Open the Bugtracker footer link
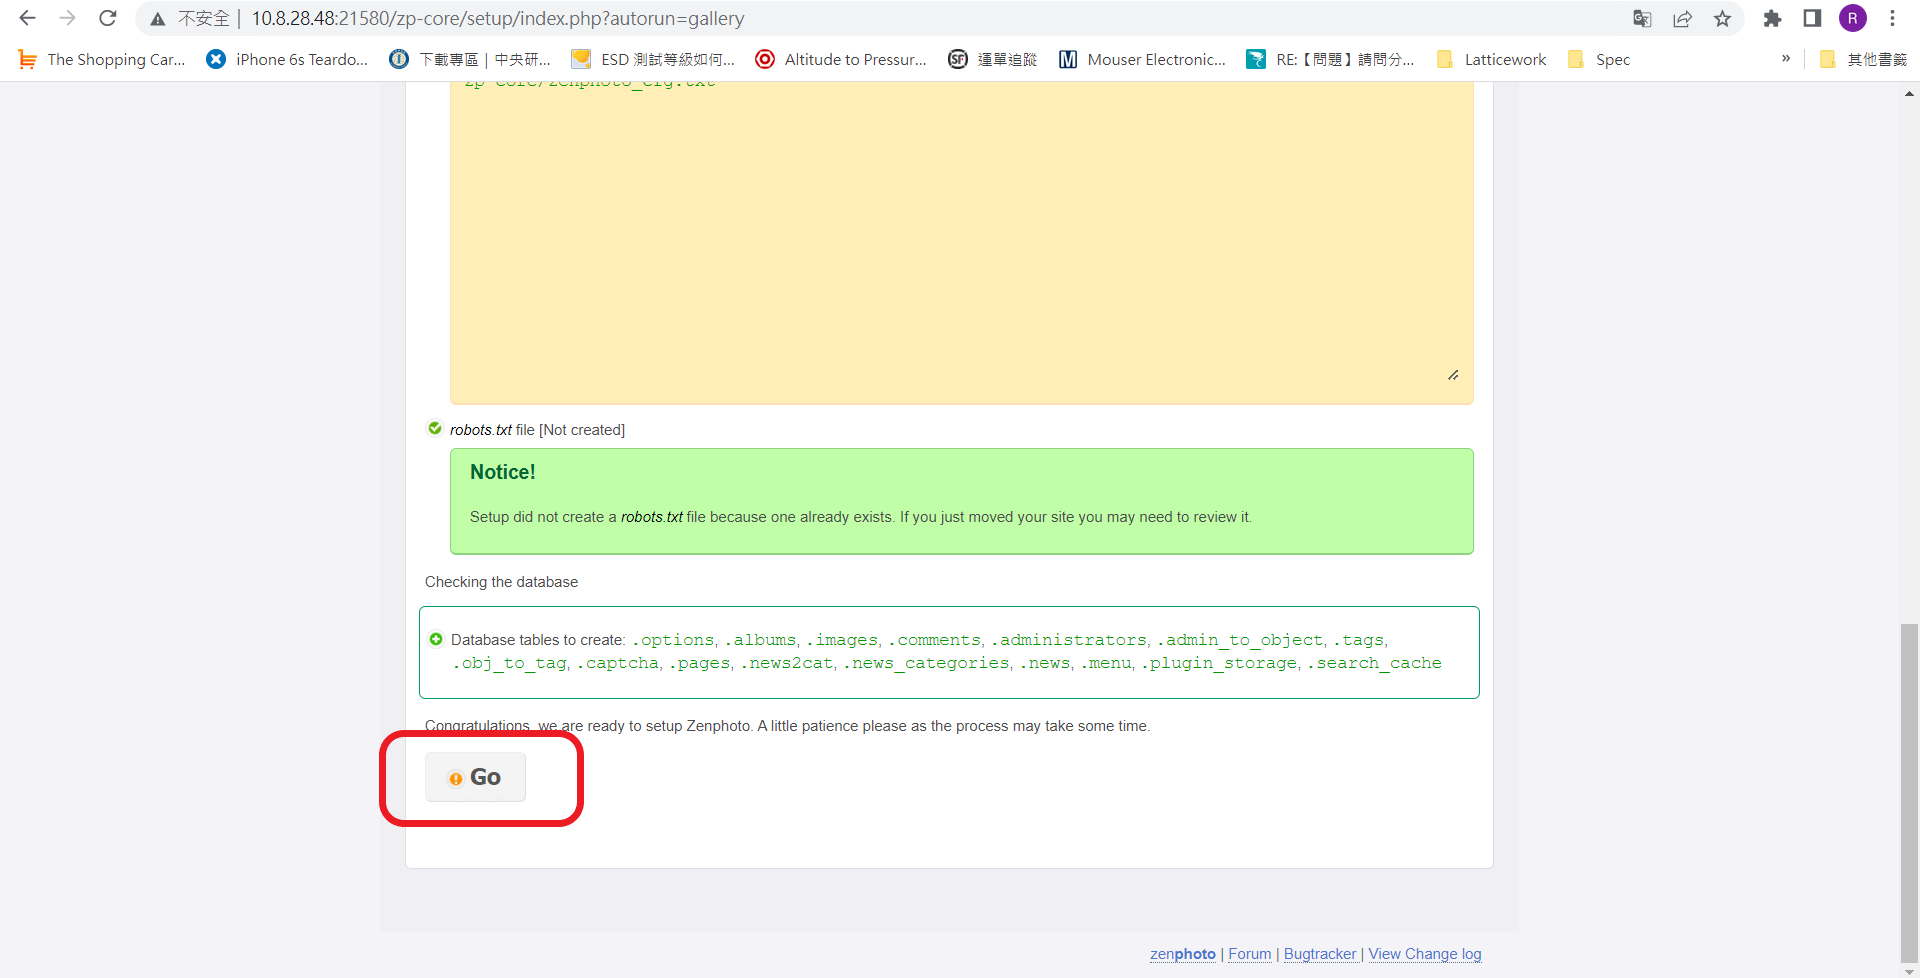1920x978 pixels. (x=1320, y=954)
